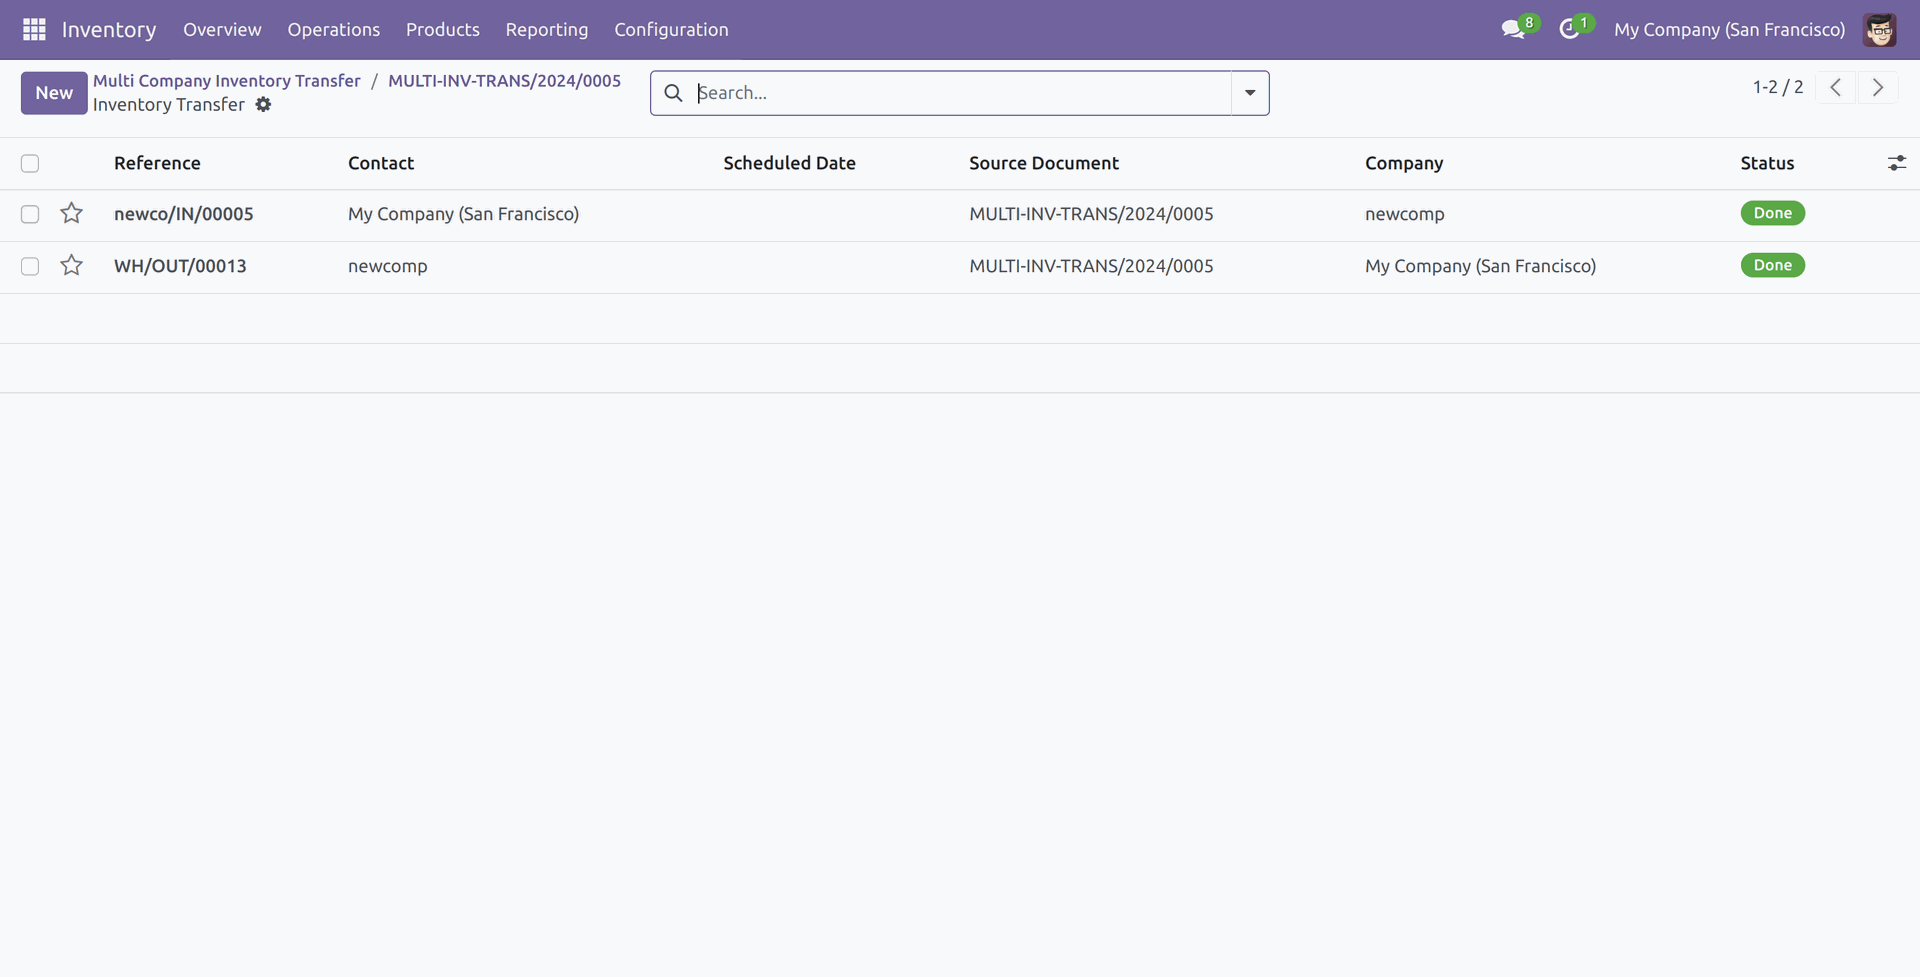
Task: Check the newco/IN/00005 row checkbox
Action: [x=30, y=214]
